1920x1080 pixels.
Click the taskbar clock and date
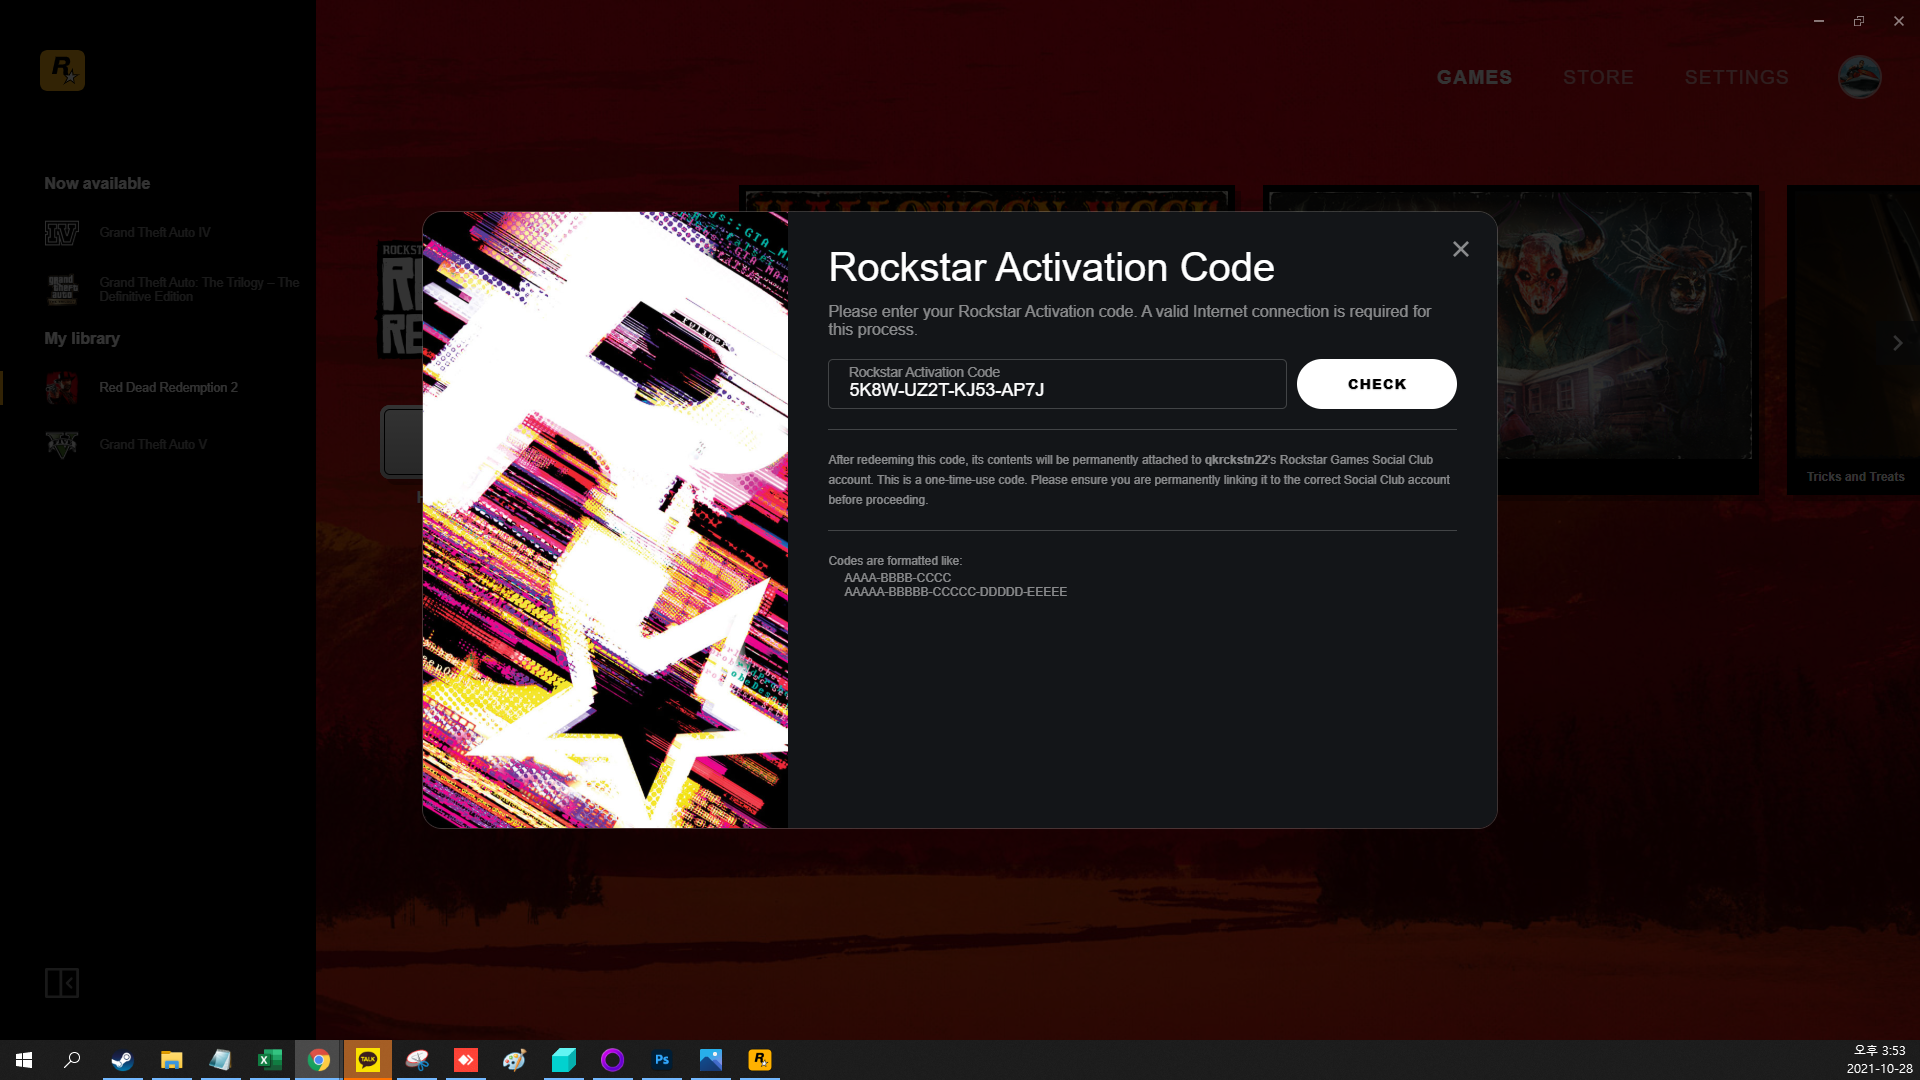[x=1879, y=1060]
